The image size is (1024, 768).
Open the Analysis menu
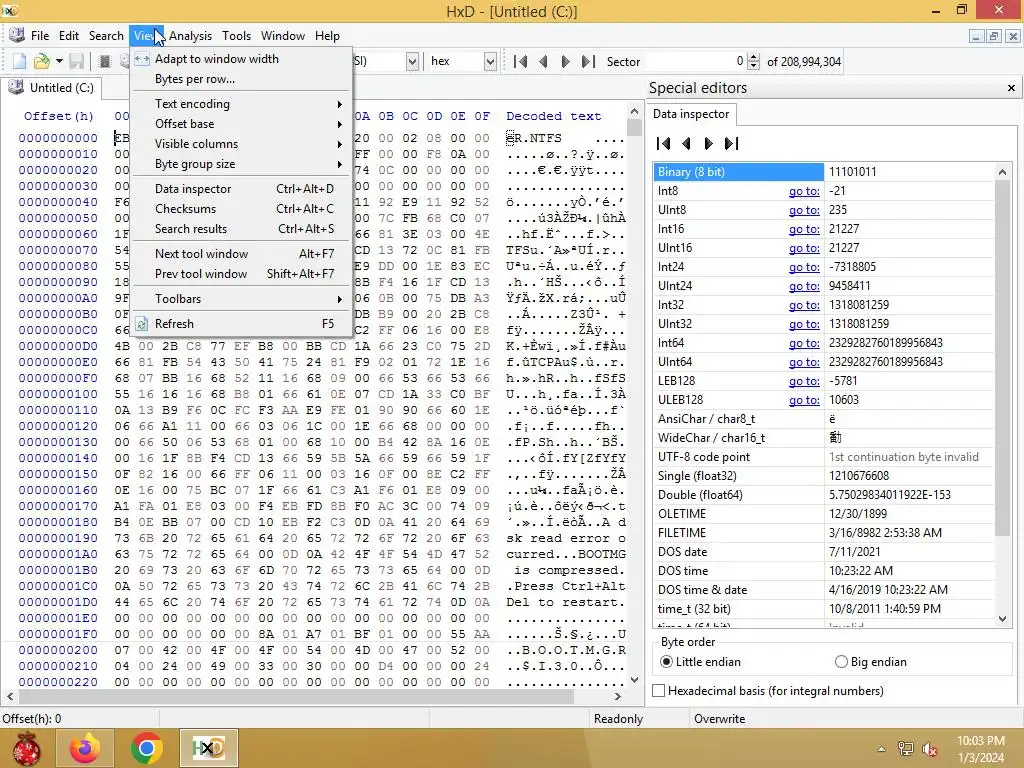190,36
